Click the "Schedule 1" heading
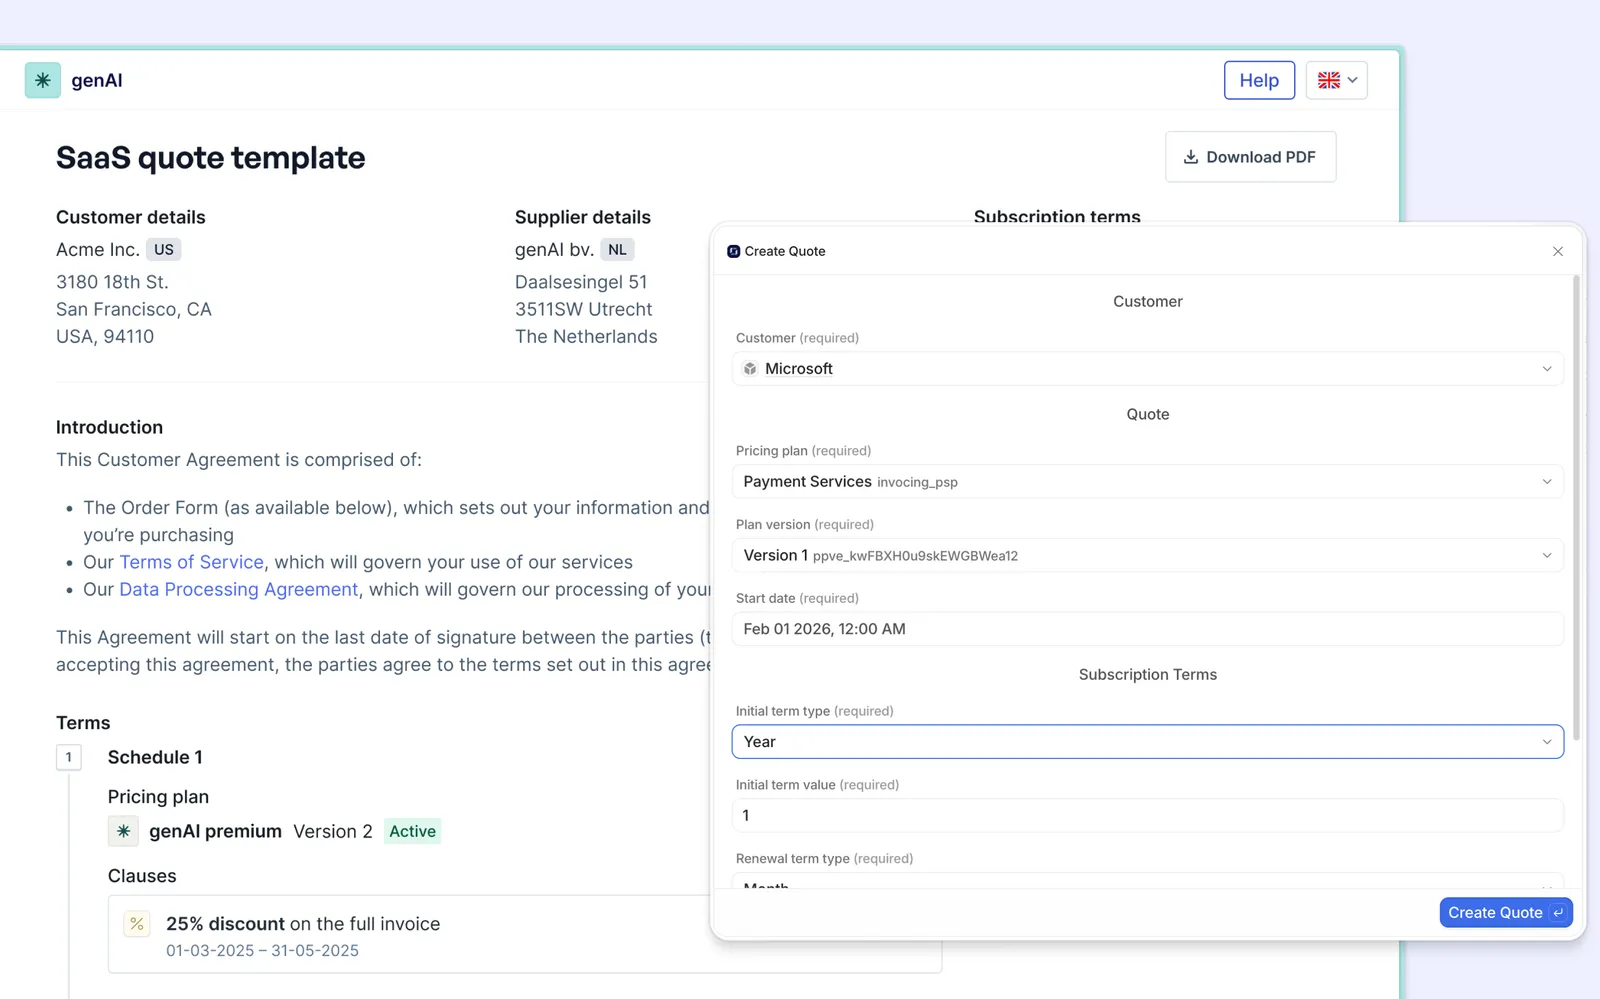 tap(155, 757)
